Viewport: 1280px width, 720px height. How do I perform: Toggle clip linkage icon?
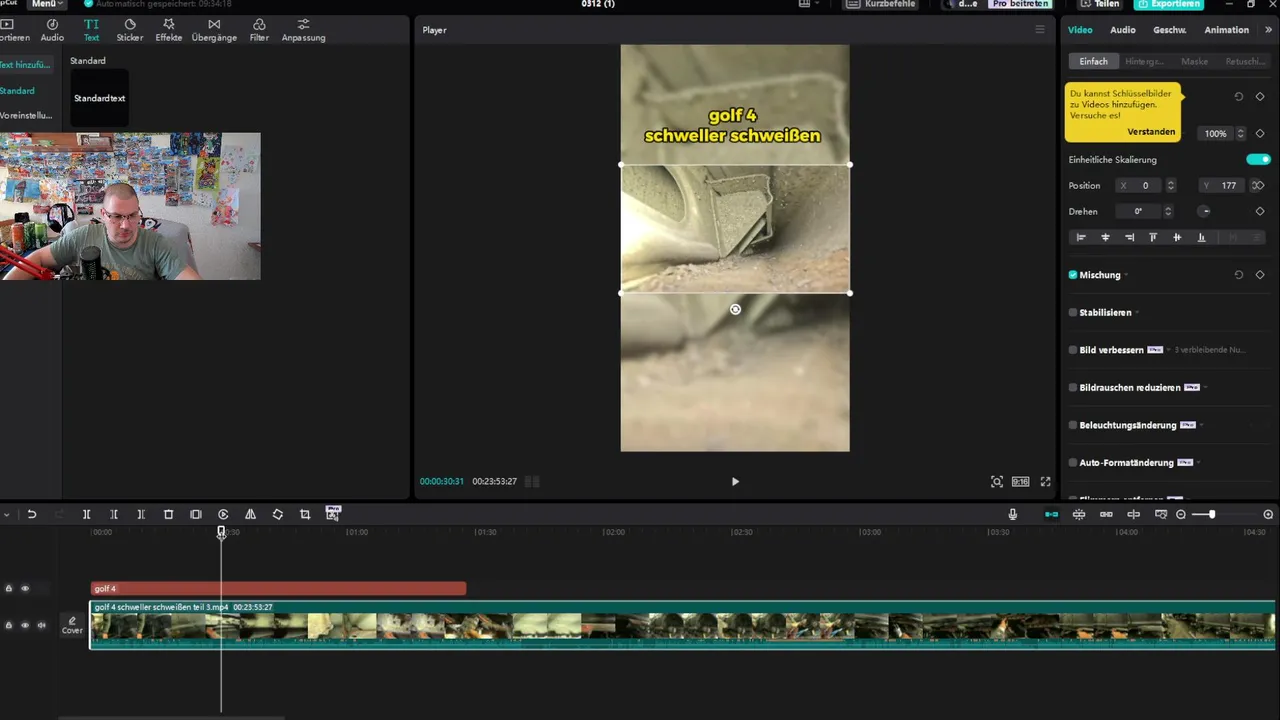click(x=1106, y=514)
